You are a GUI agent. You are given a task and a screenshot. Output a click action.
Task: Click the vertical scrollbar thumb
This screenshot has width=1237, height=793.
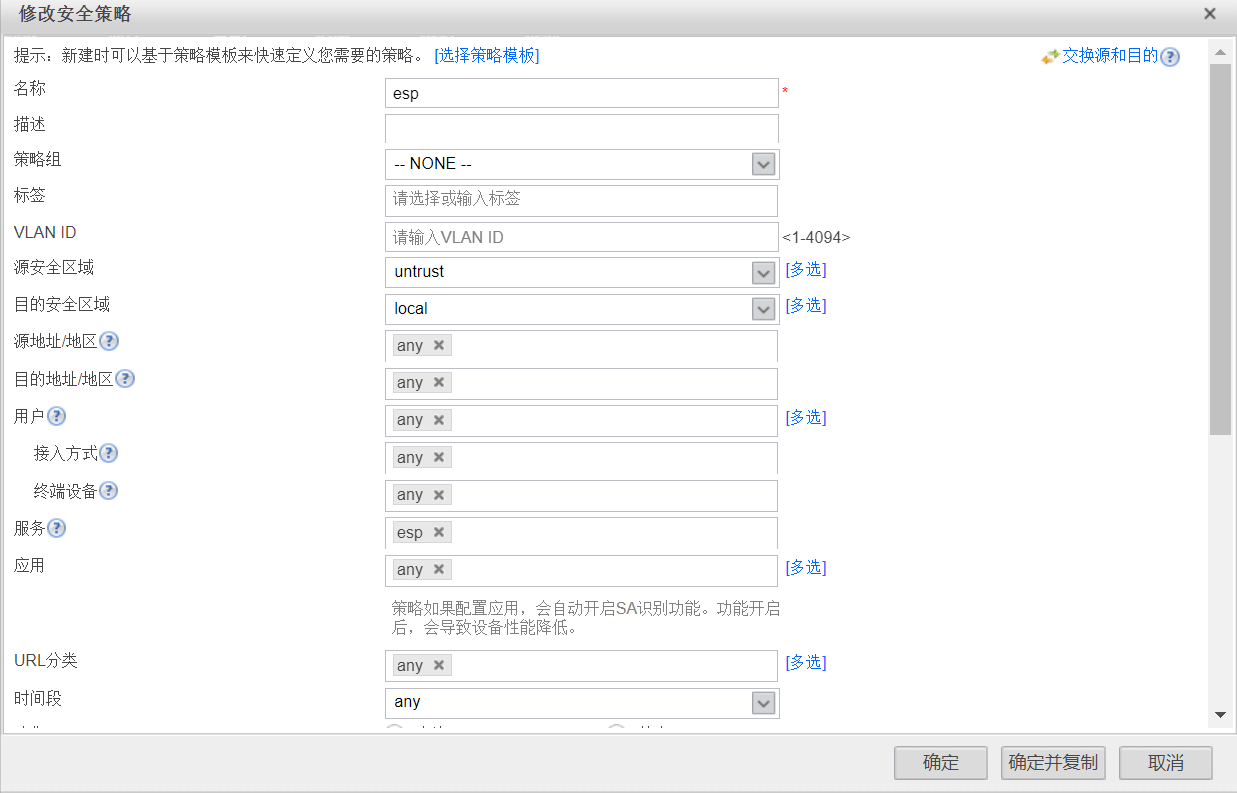click(1220, 250)
